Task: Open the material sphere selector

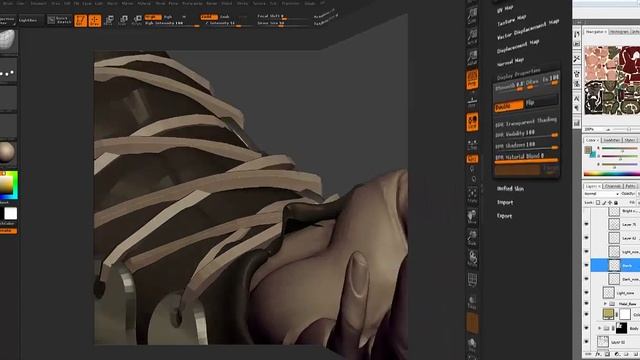Action: (8, 152)
